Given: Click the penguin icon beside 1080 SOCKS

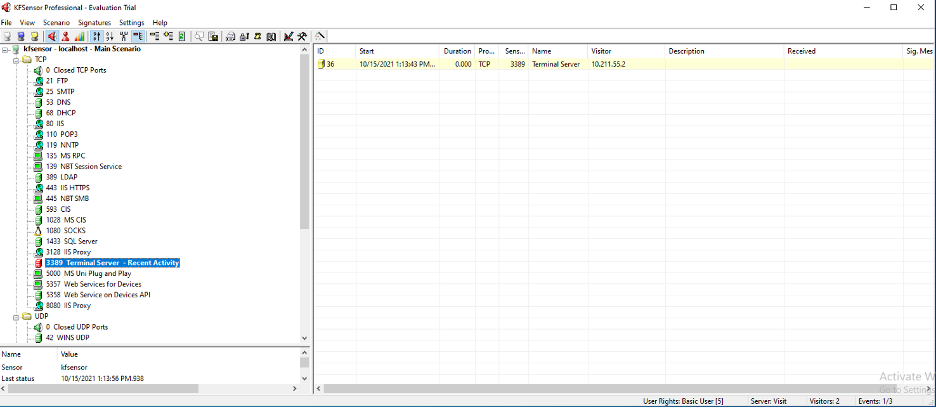Looking at the screenshot, I should [38, 231].
